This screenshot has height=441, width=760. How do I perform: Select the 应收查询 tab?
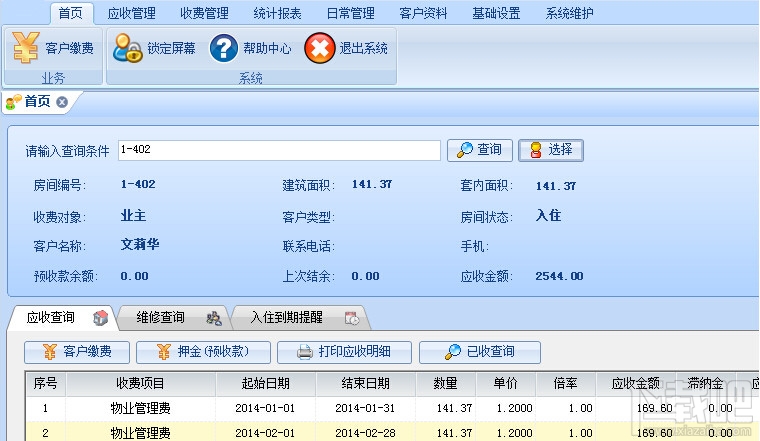[x=62, y=318]
